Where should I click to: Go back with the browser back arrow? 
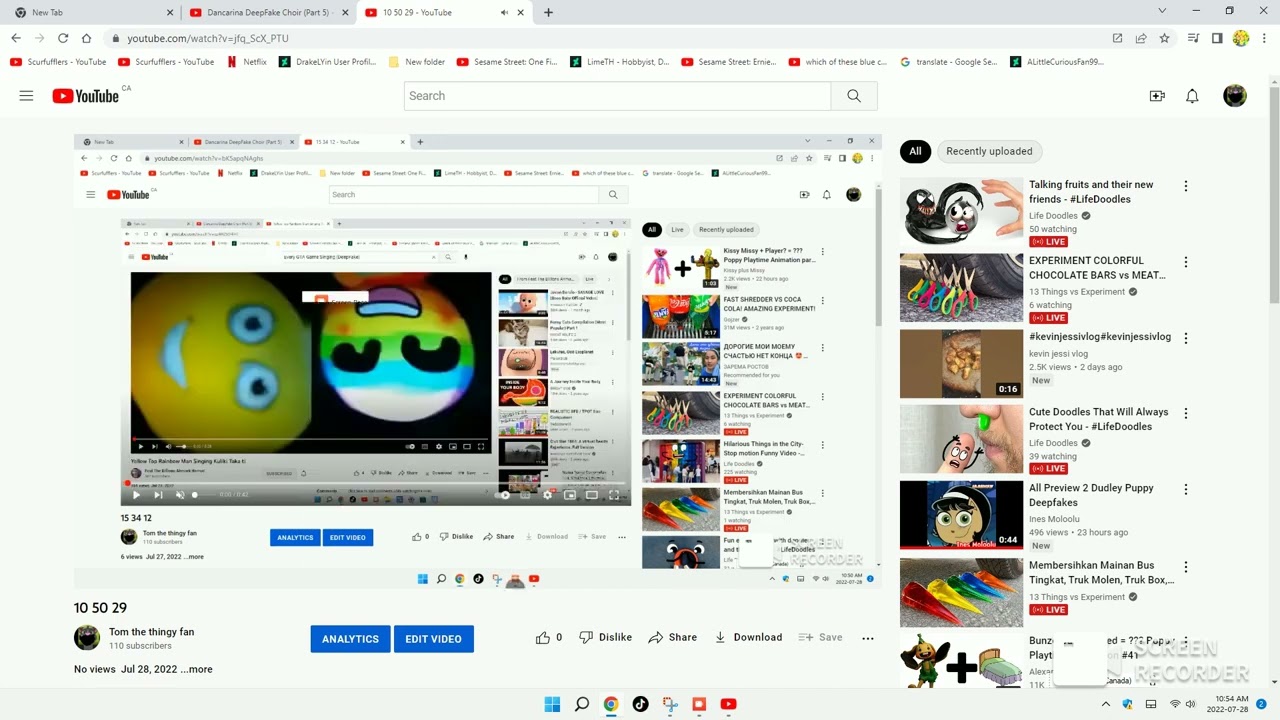(x=16, y=38)
